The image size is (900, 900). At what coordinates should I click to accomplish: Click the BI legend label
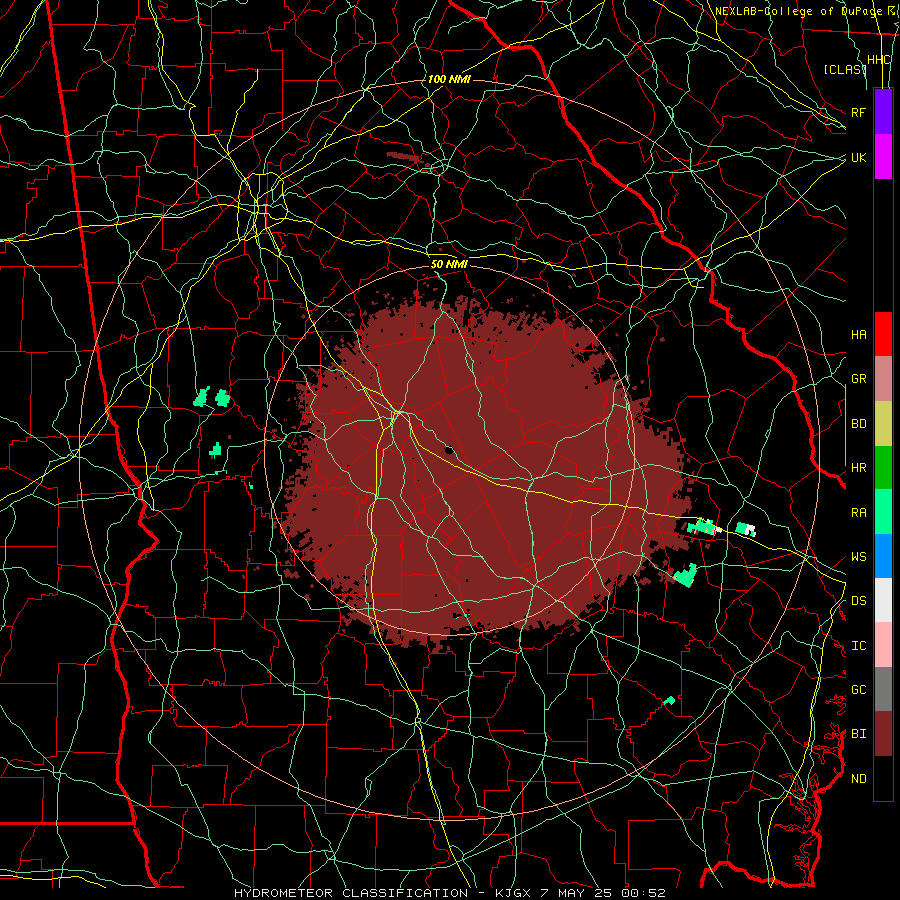(x=858, y=734)
